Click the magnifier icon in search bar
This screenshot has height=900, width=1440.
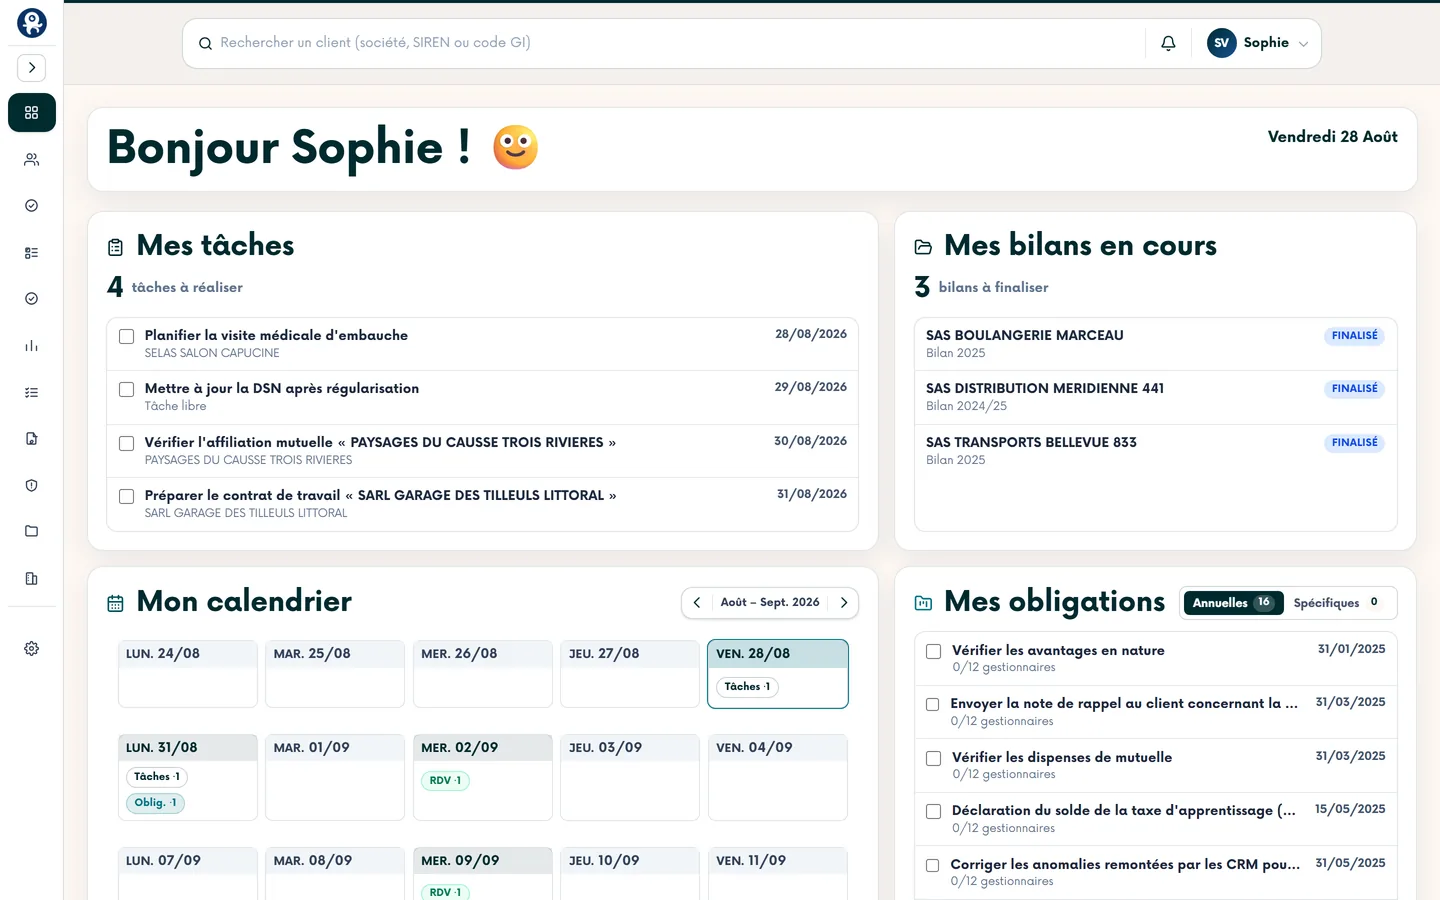click(x=205, y=43)
